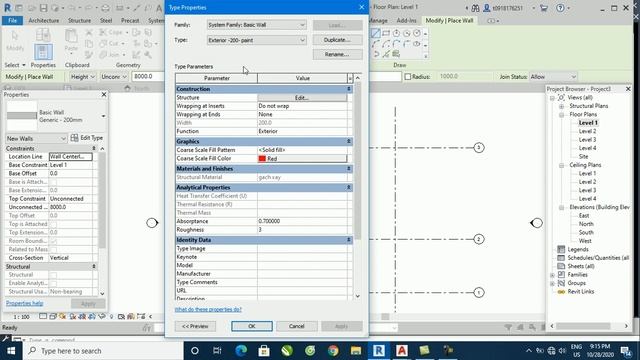The width and height of the screenshot is (640, 360).
Task: Select the Modify arrow tool
Action: [15, 36]
